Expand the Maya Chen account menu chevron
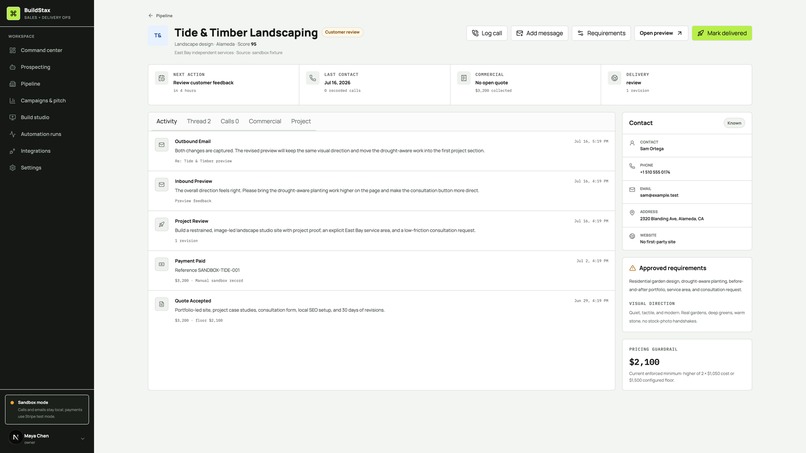 click(82, 439)
